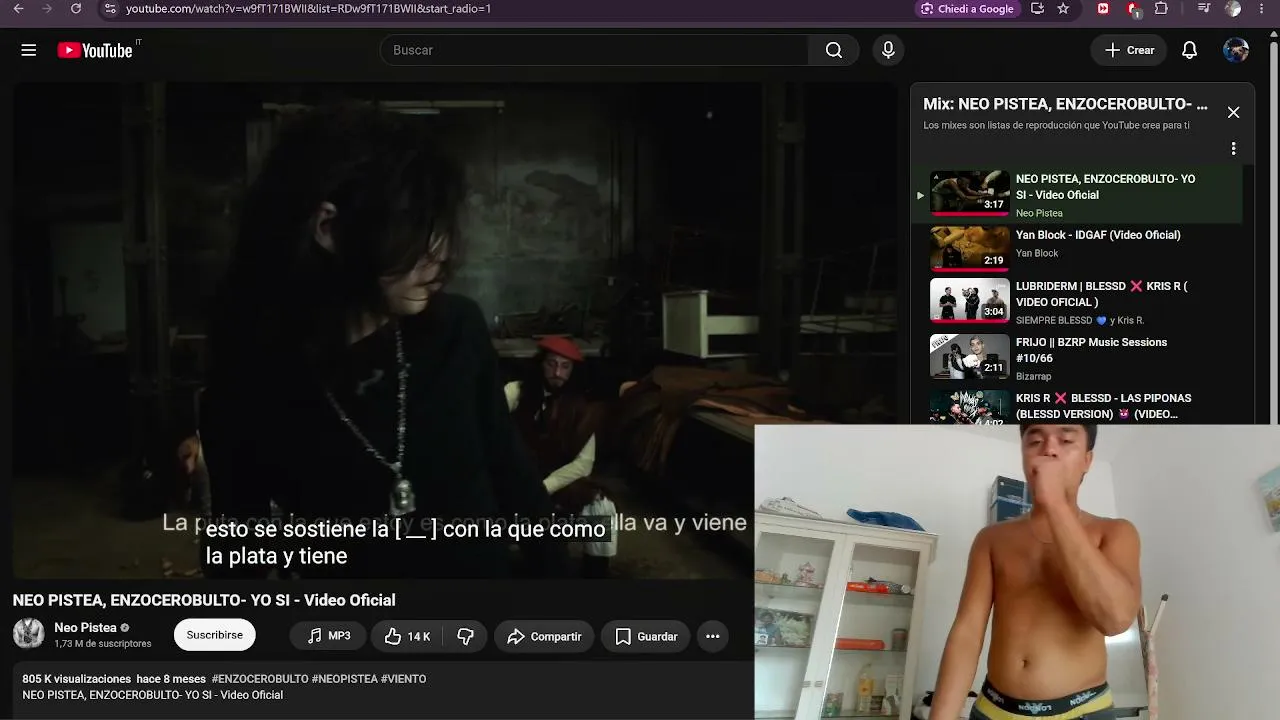Click the video title NEO PISTEA YO SI
1280x720 pixels.
(x=204, y=600)
